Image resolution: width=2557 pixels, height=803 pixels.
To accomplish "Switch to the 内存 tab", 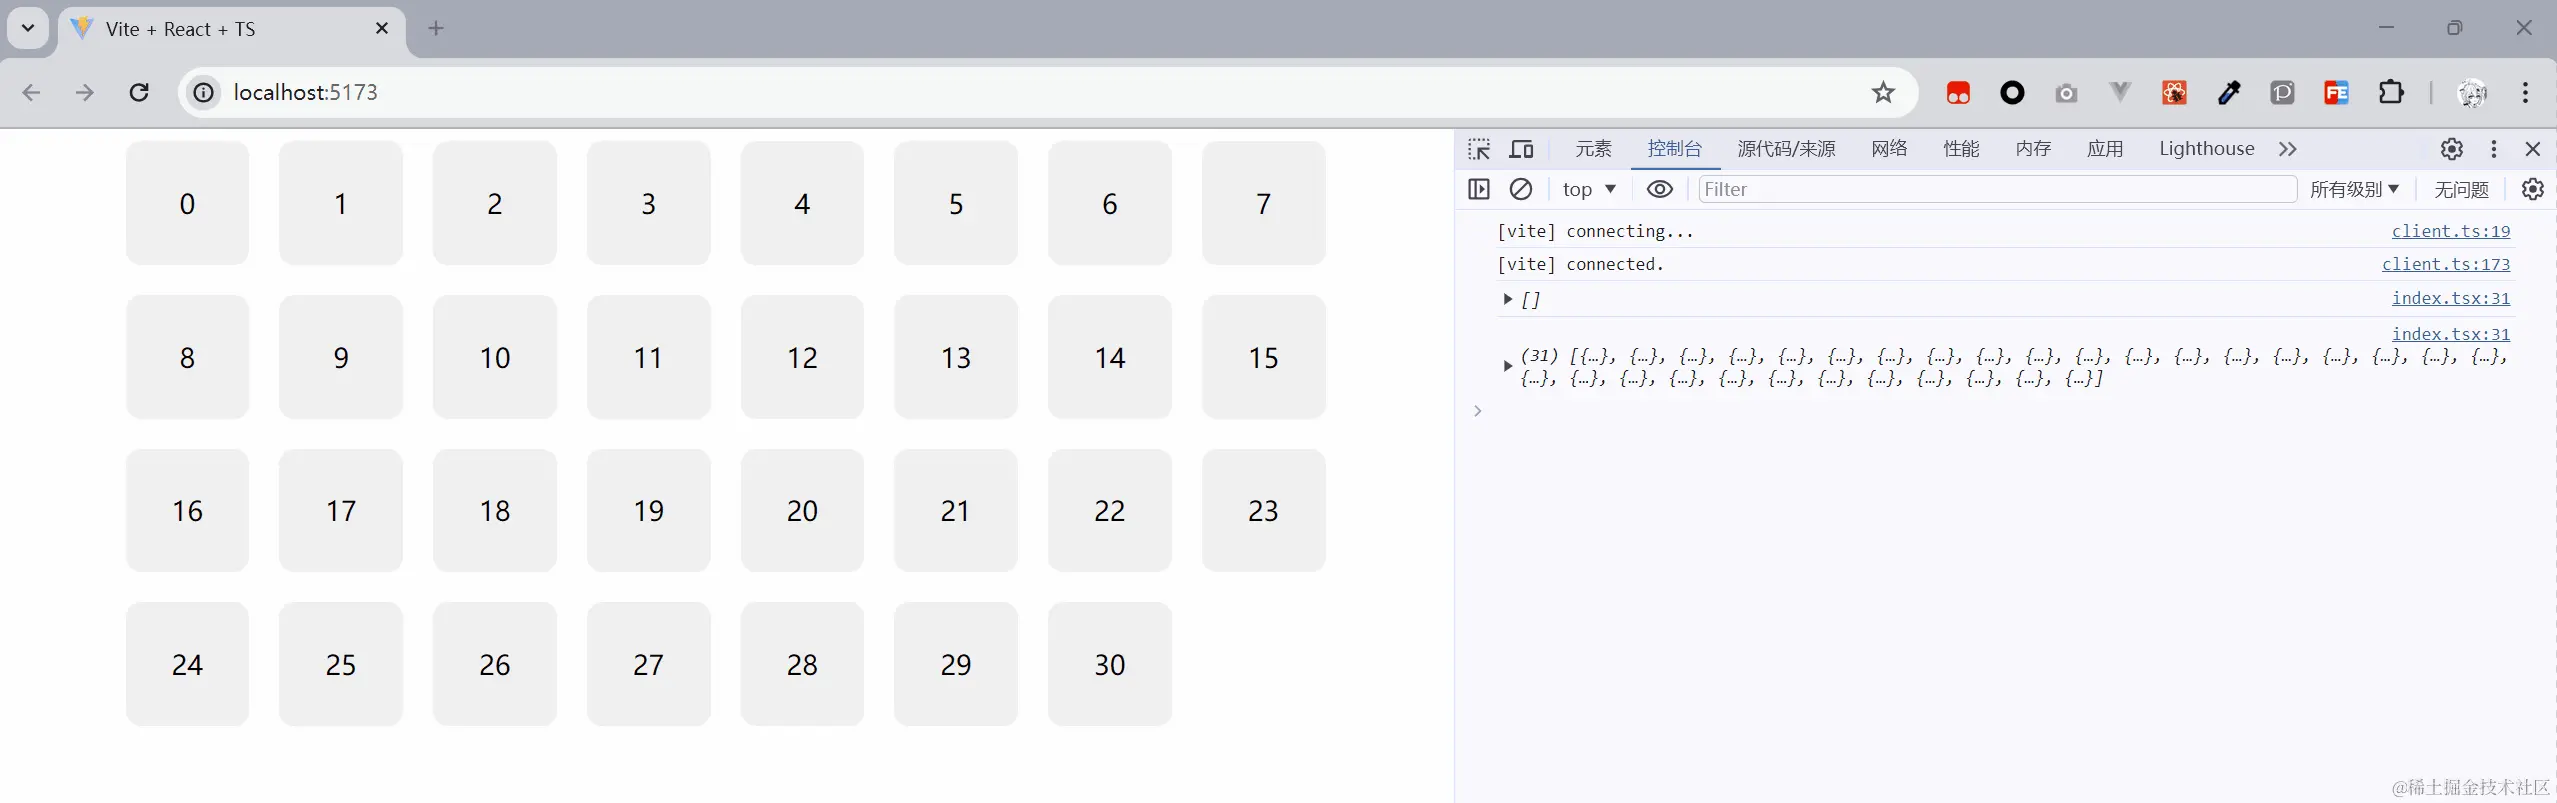I will (2033, 149).
